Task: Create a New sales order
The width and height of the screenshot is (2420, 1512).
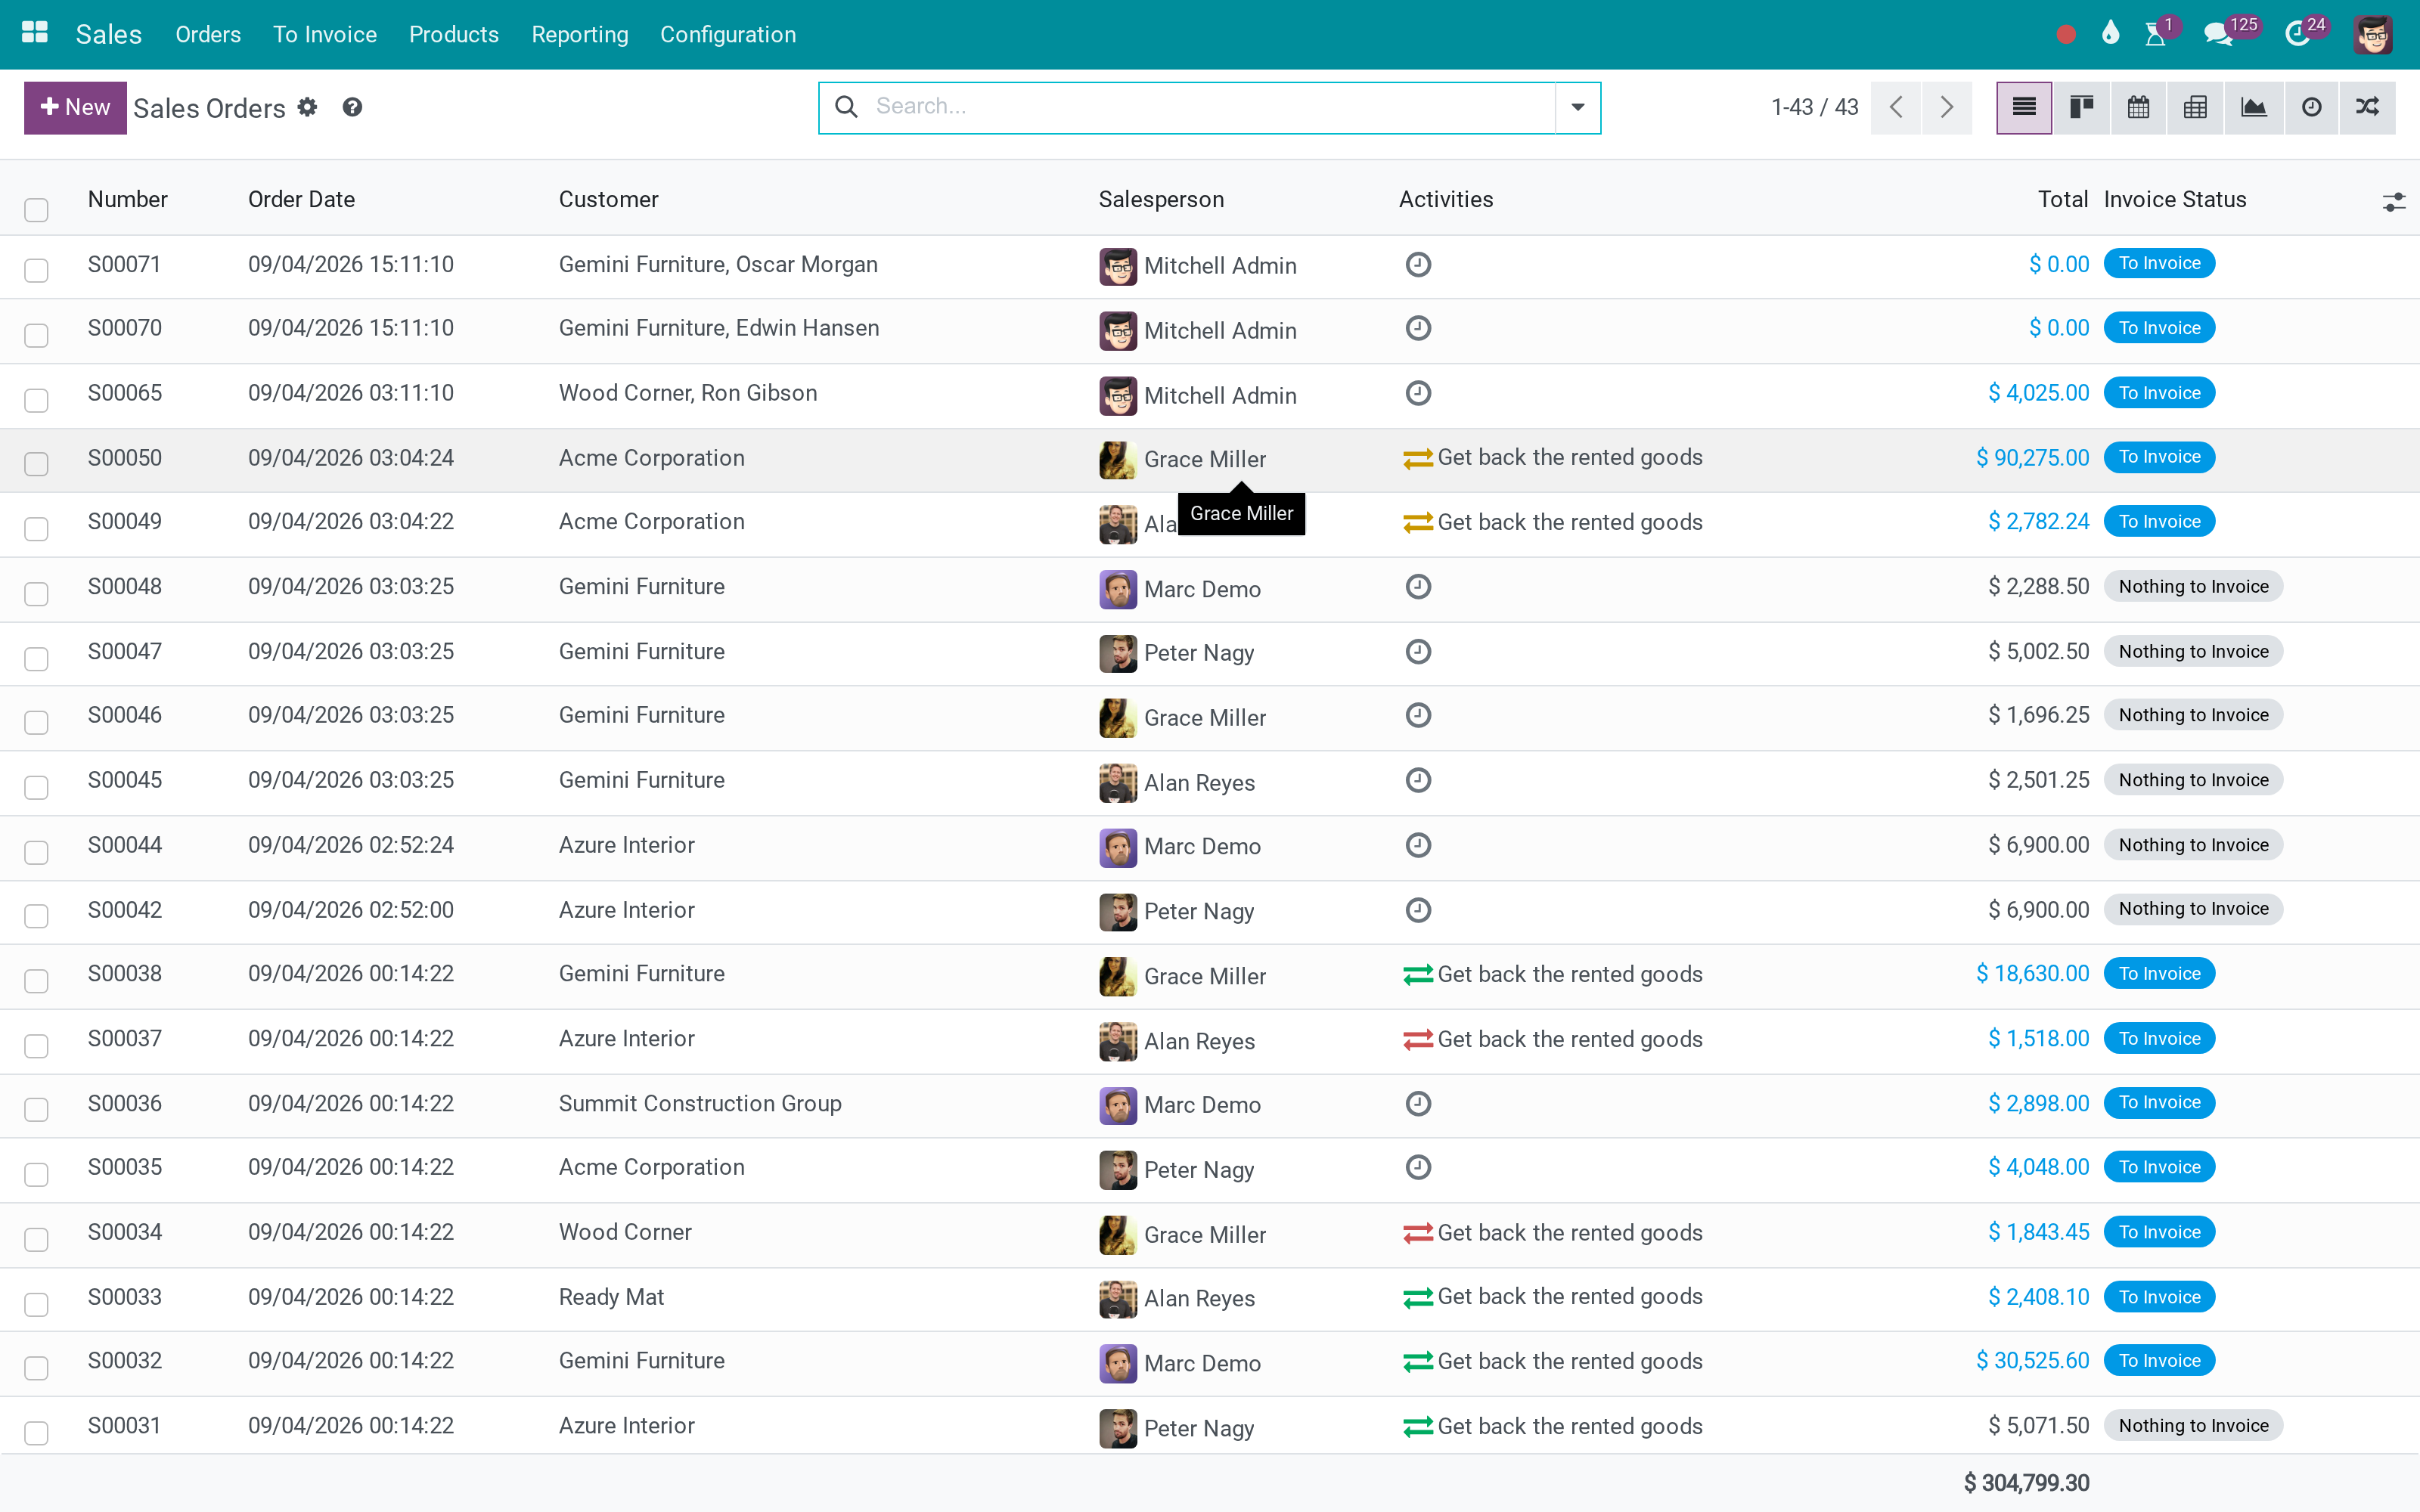Action: [75, 107]
